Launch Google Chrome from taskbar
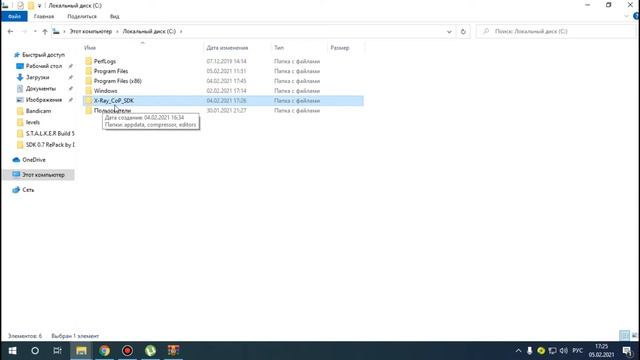 pos(104,351)
